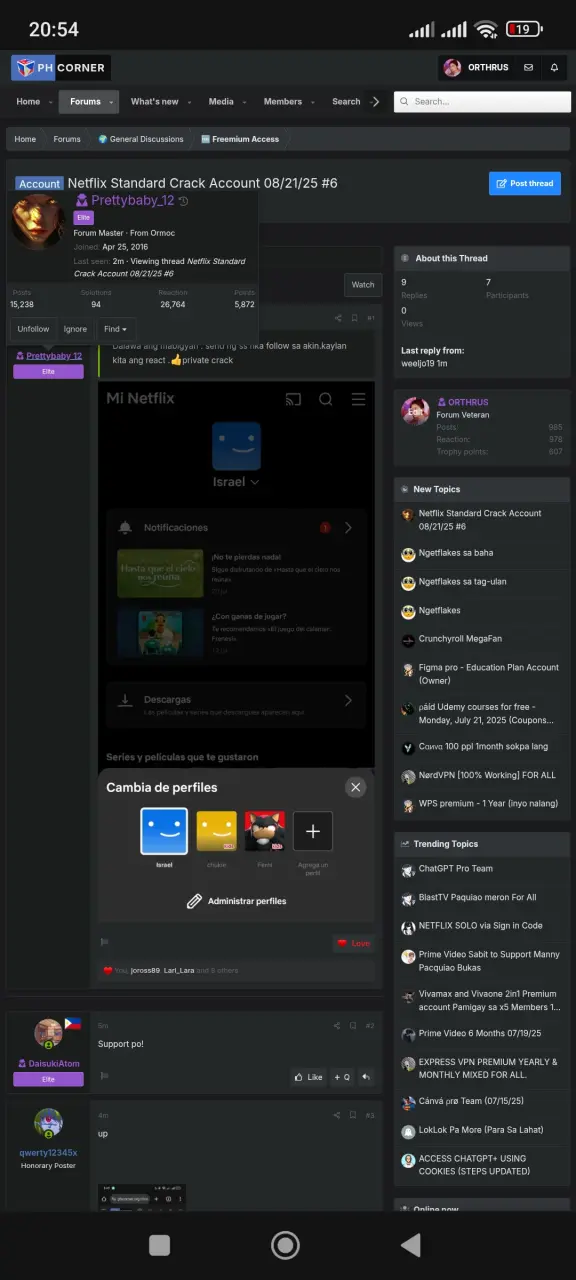Toggle the Love reaction on first post
Image resolution: width=576 pixels, height=1280 pixels.
(x=354, y=943)
